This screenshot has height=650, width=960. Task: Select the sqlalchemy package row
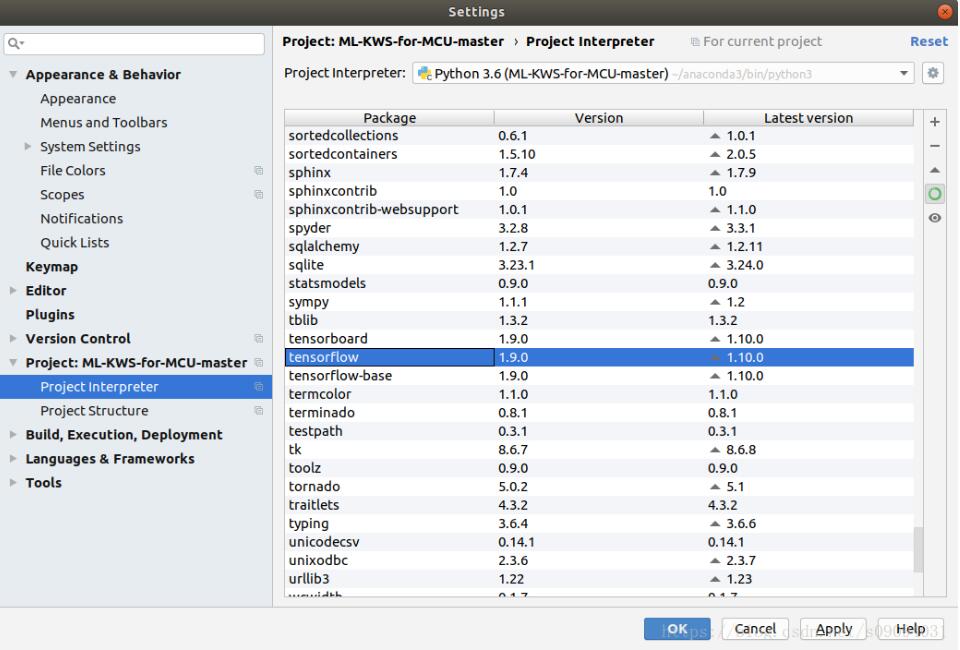coord(599,246)
